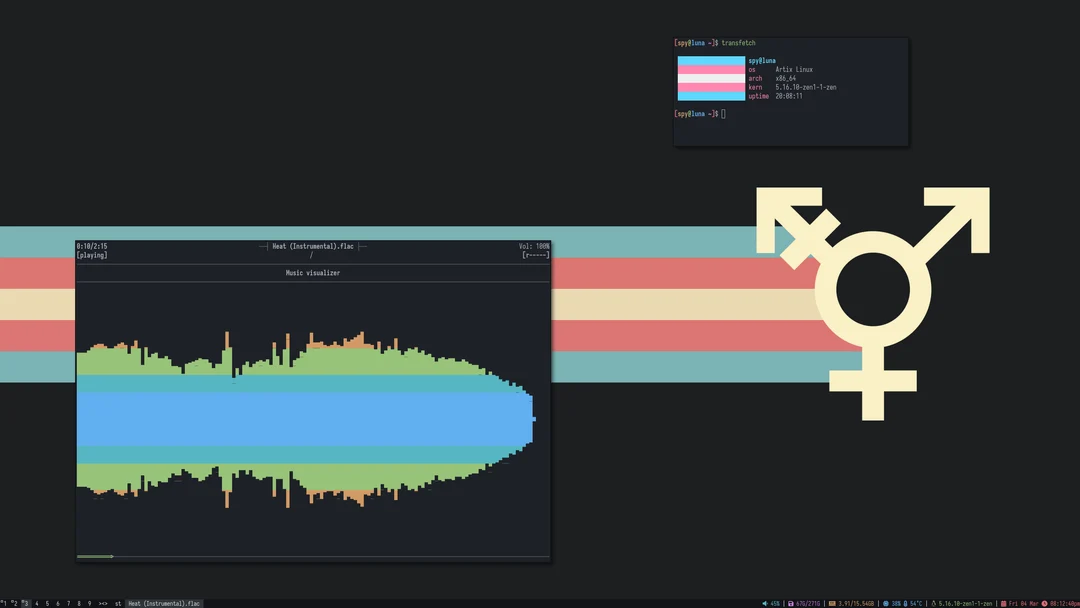
Task: Click the kernel icon before 5.16.10-zen1-1-zen
Action: (x=933, y=603)
